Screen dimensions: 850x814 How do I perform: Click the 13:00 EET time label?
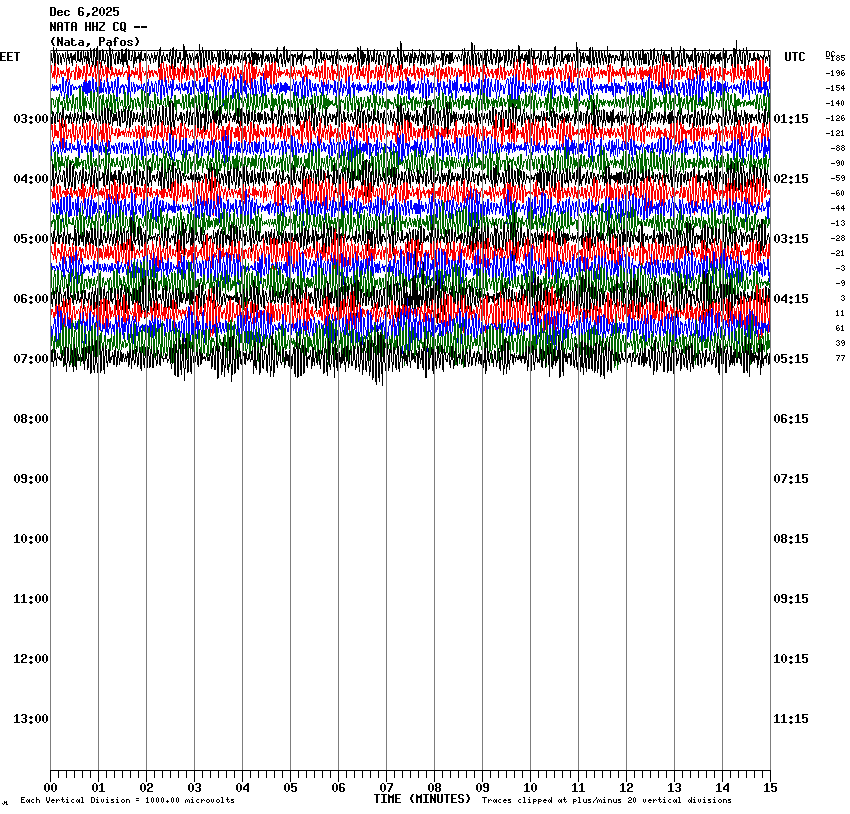30,719
